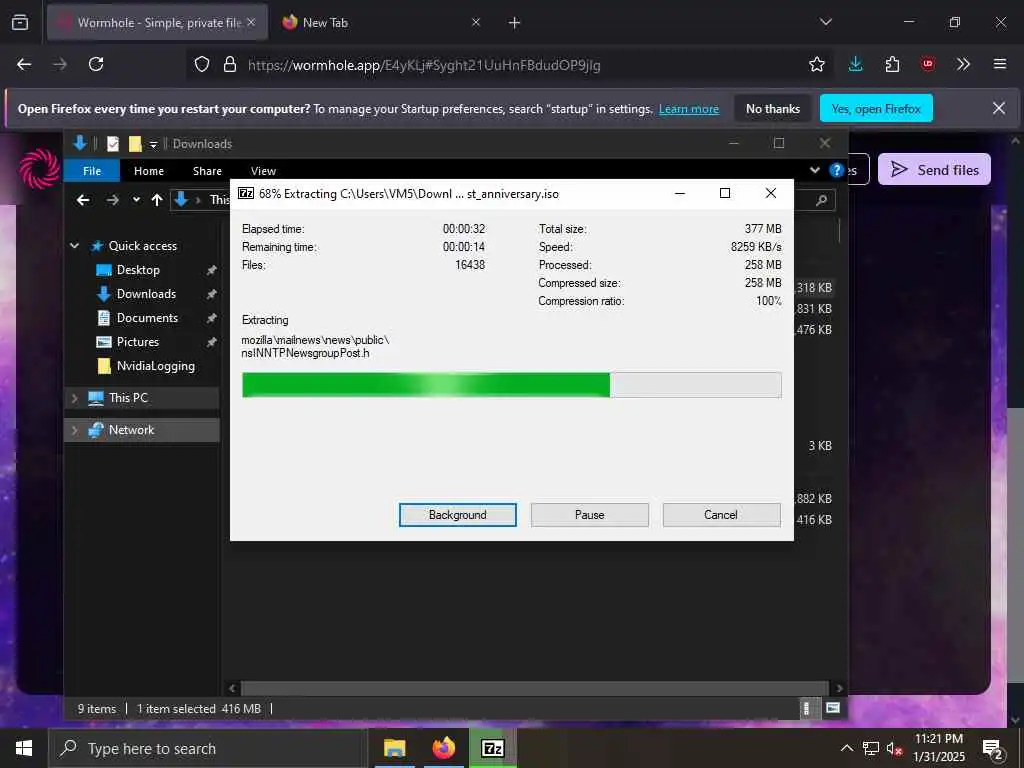Open recent locations dropdown in Explorer

(x=136, y=200)
